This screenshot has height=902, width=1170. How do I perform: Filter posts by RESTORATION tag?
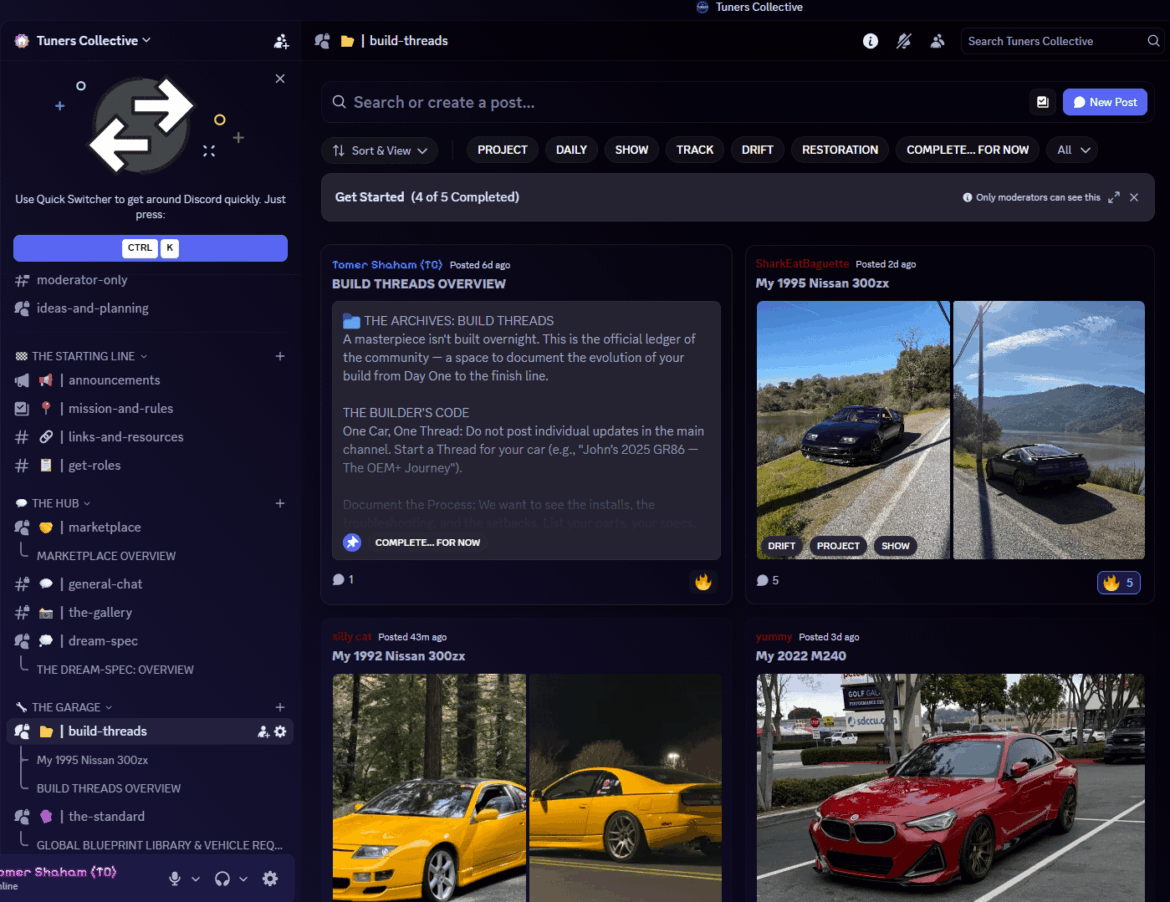pos(839,150)
